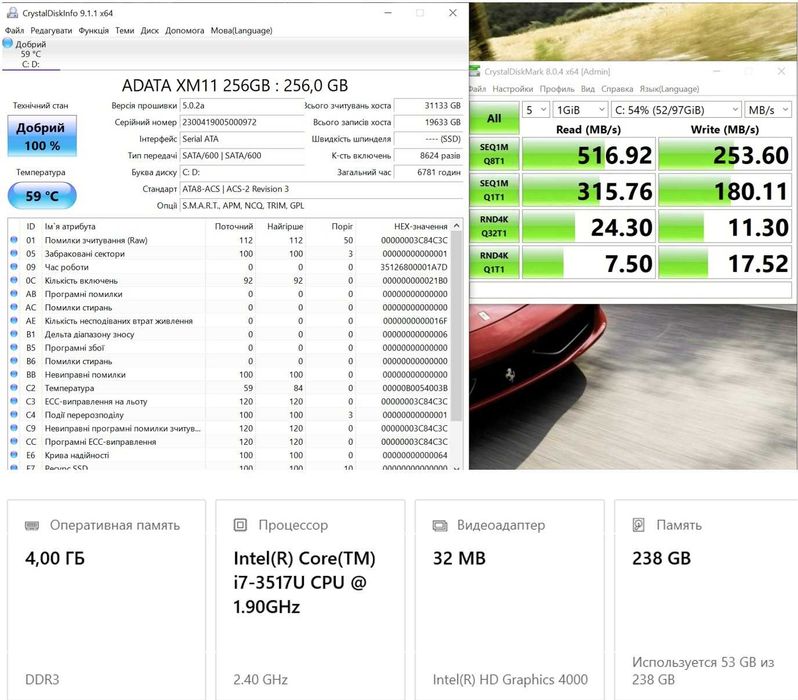Open the Теми menu
The width and height of the screenshot is (798, 700).
(x=125, y=31)
